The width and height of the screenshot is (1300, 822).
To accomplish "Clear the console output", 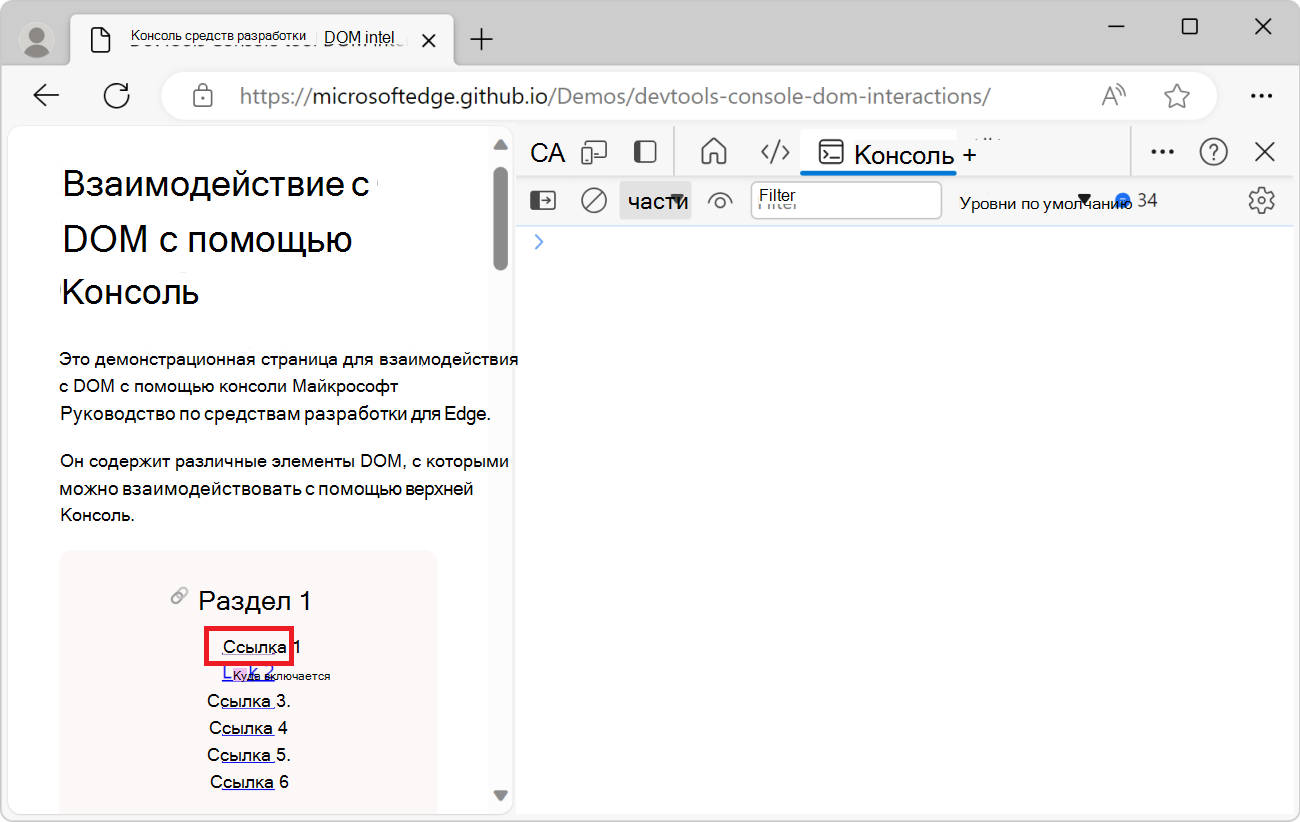I will (x=593, y=200).
